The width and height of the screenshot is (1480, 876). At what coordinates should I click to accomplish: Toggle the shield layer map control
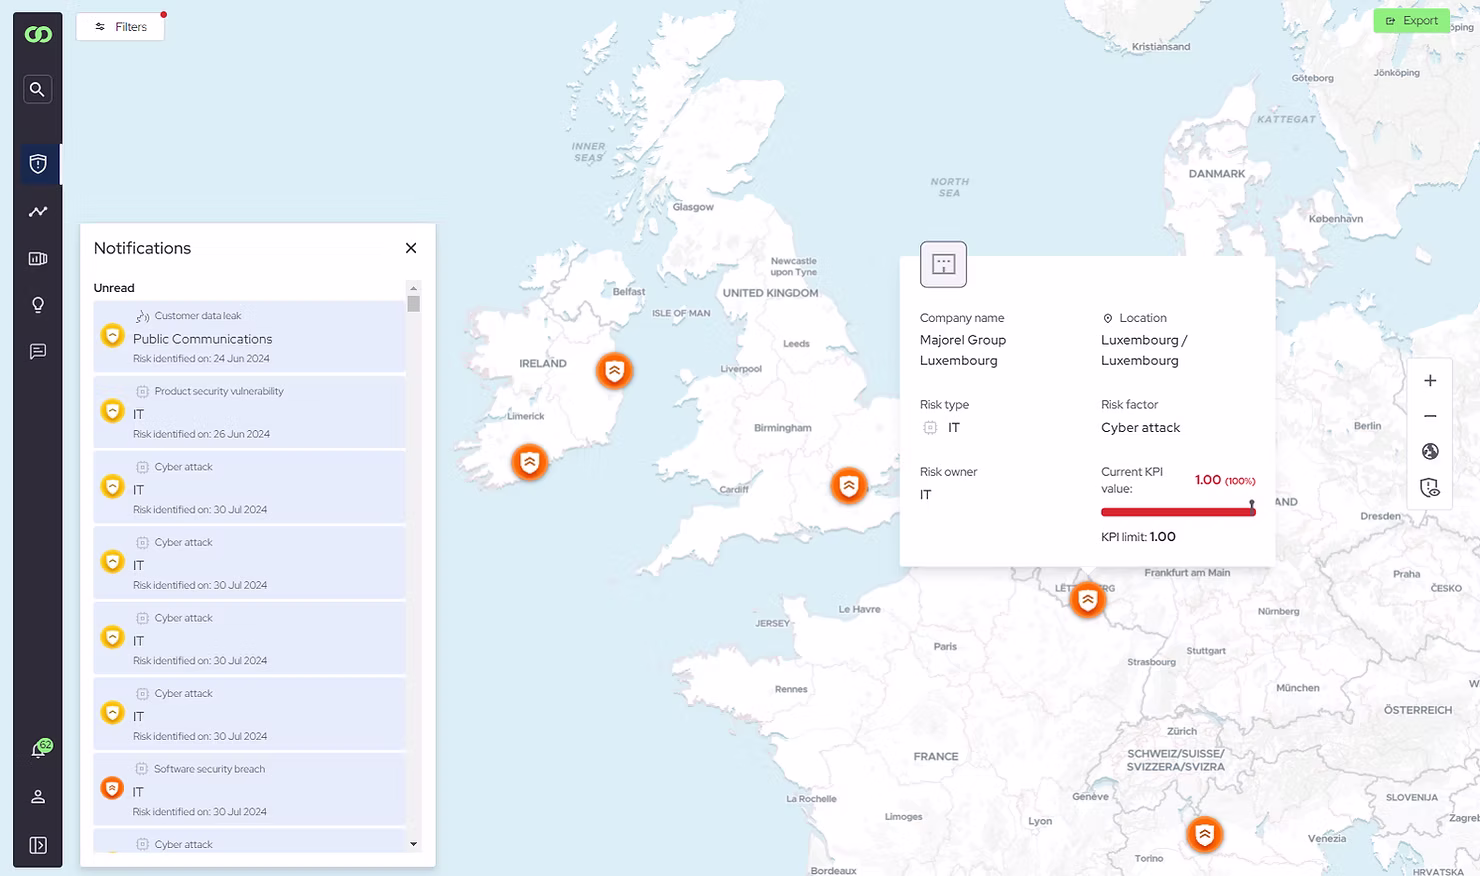1430,488
